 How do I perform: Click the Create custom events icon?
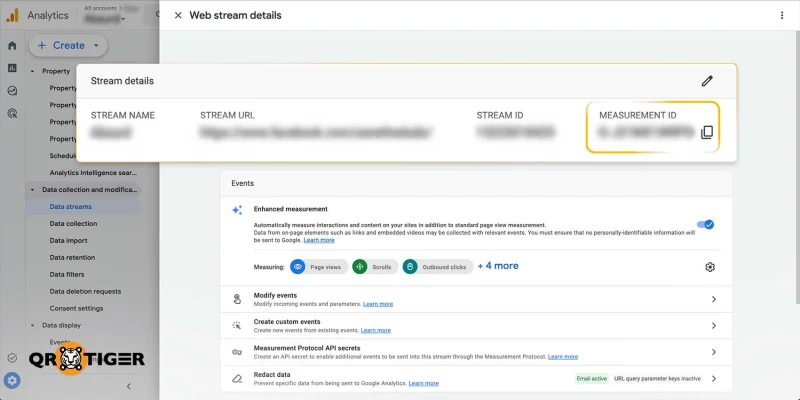237,326
